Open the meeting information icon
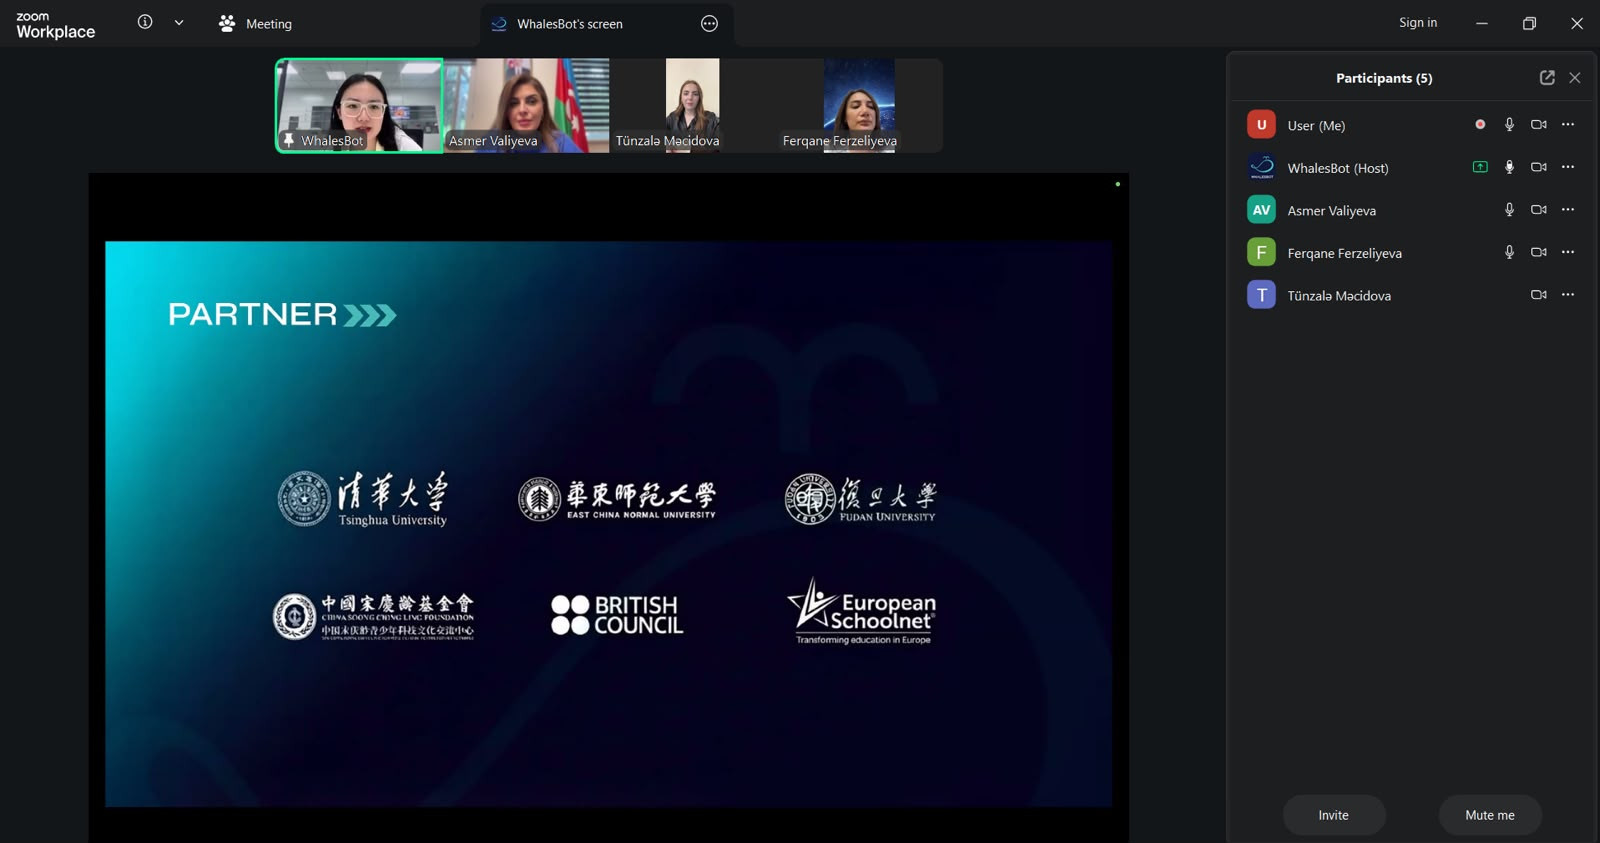 [145, 22]
